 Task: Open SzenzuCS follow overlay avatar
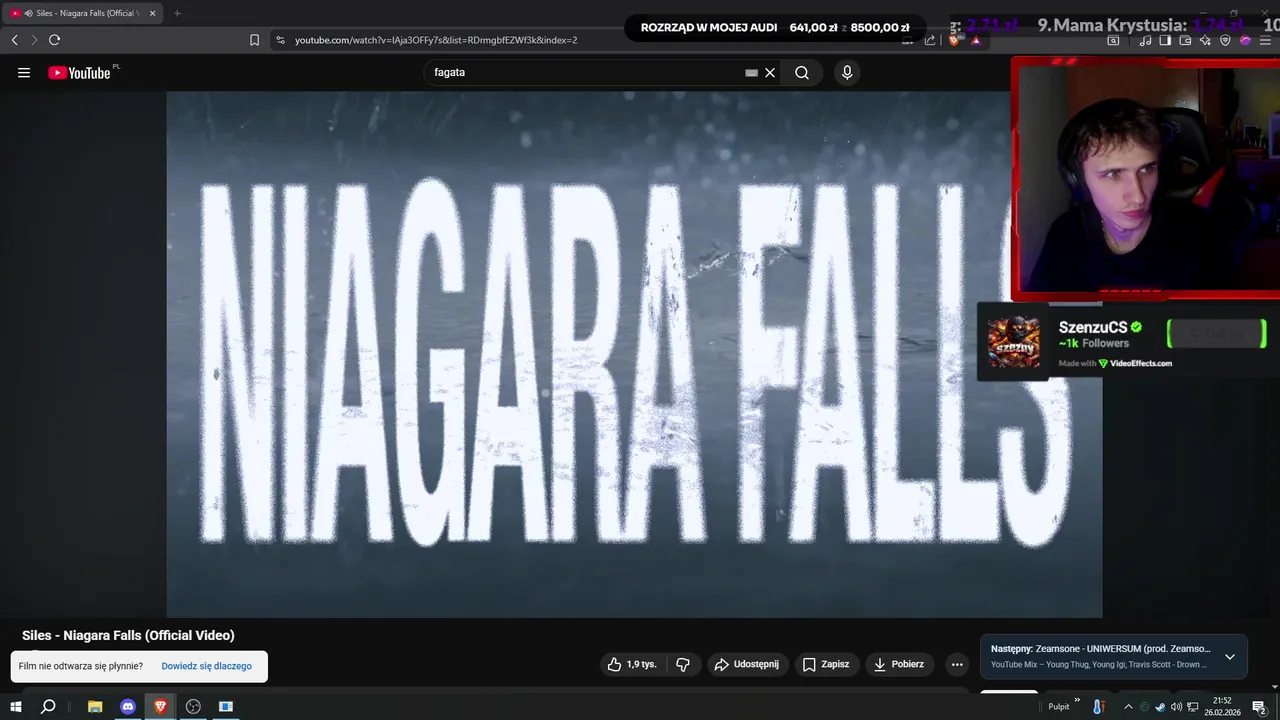[1014, 342]
